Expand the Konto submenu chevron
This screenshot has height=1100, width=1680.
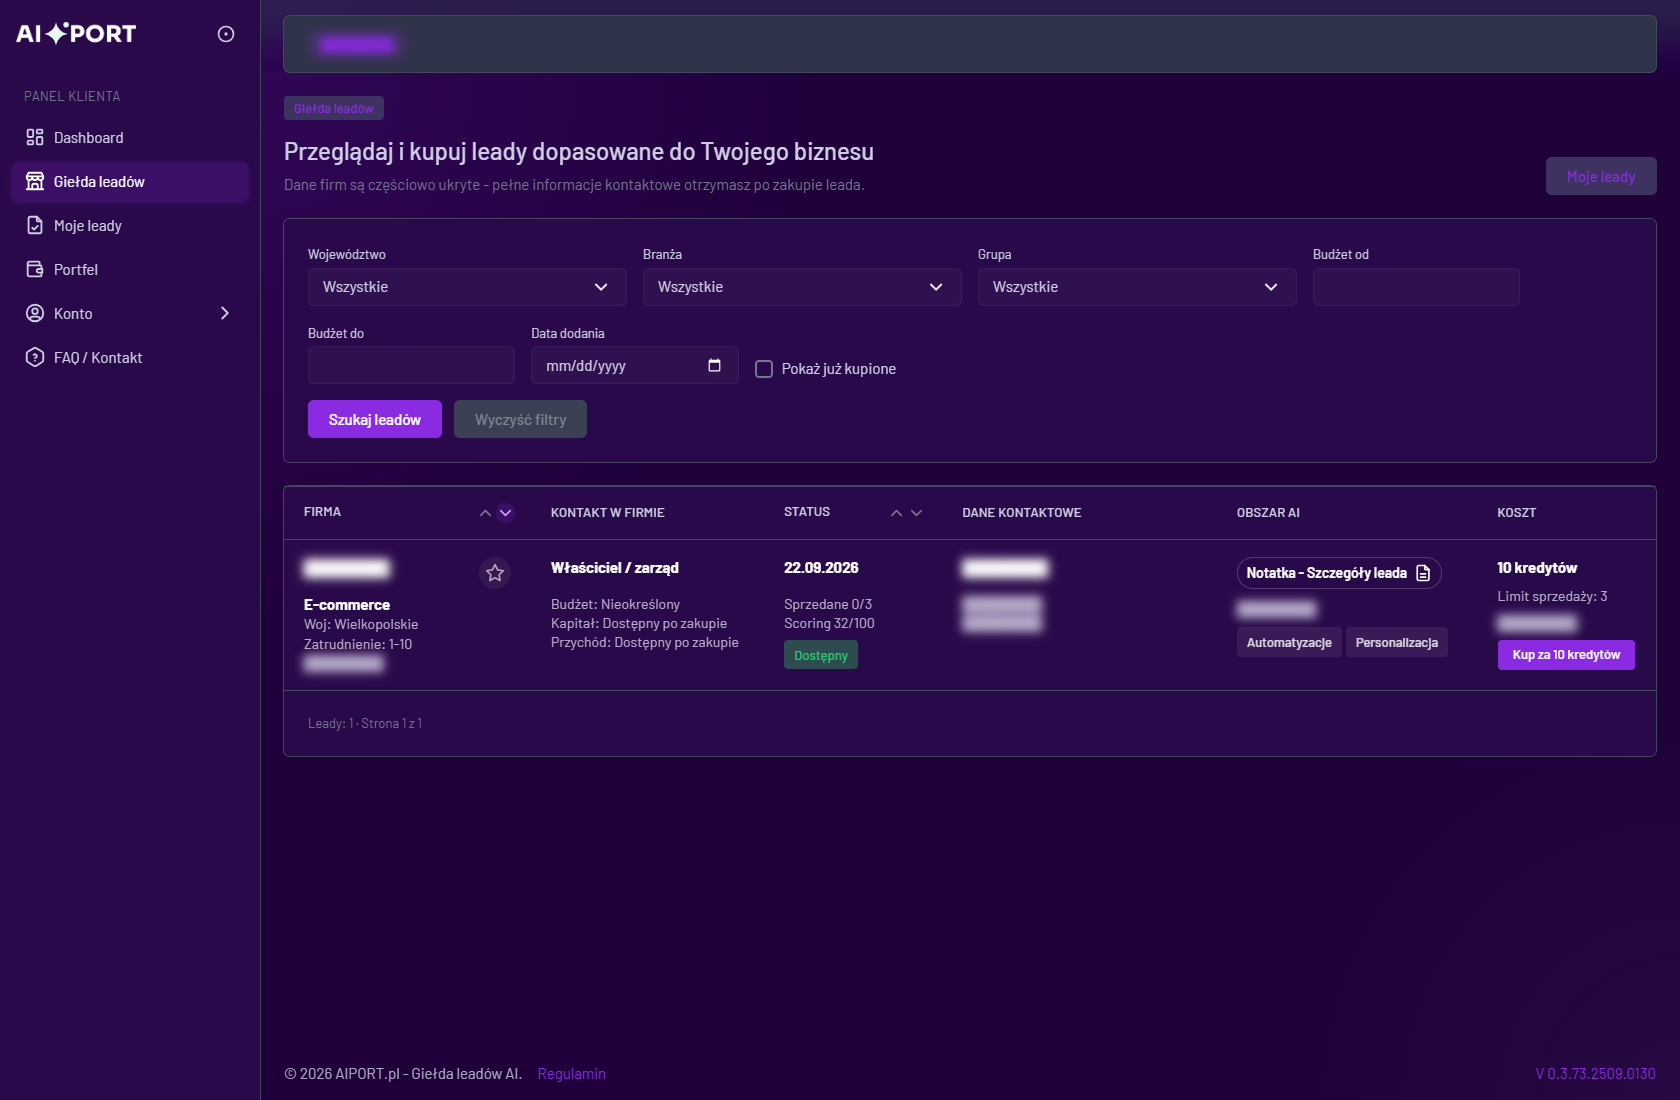point(225,313)
